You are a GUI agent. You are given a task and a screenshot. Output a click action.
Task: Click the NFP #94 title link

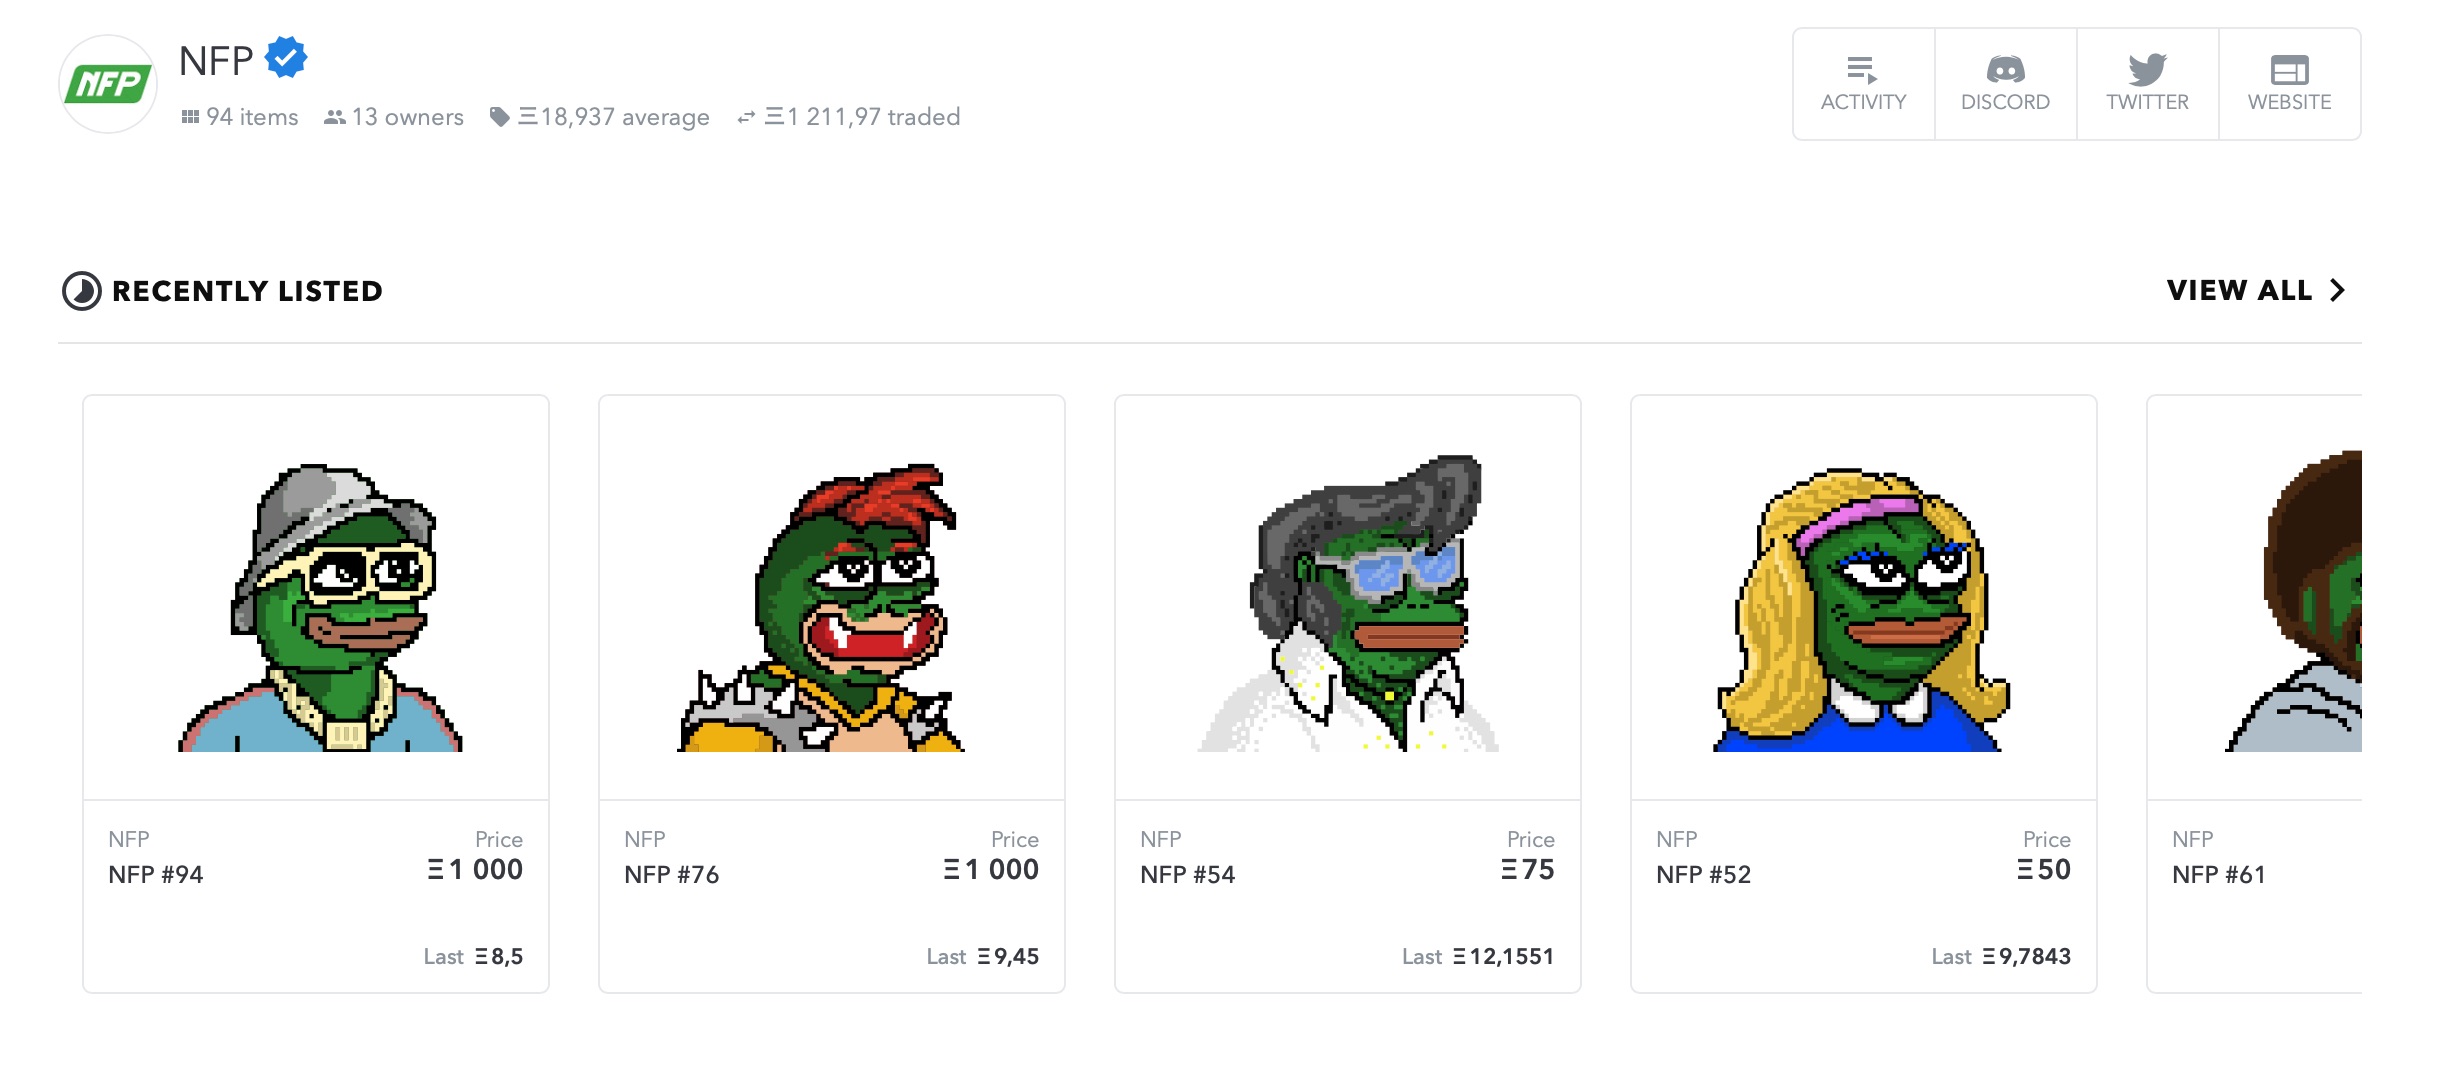click(156, 875)
